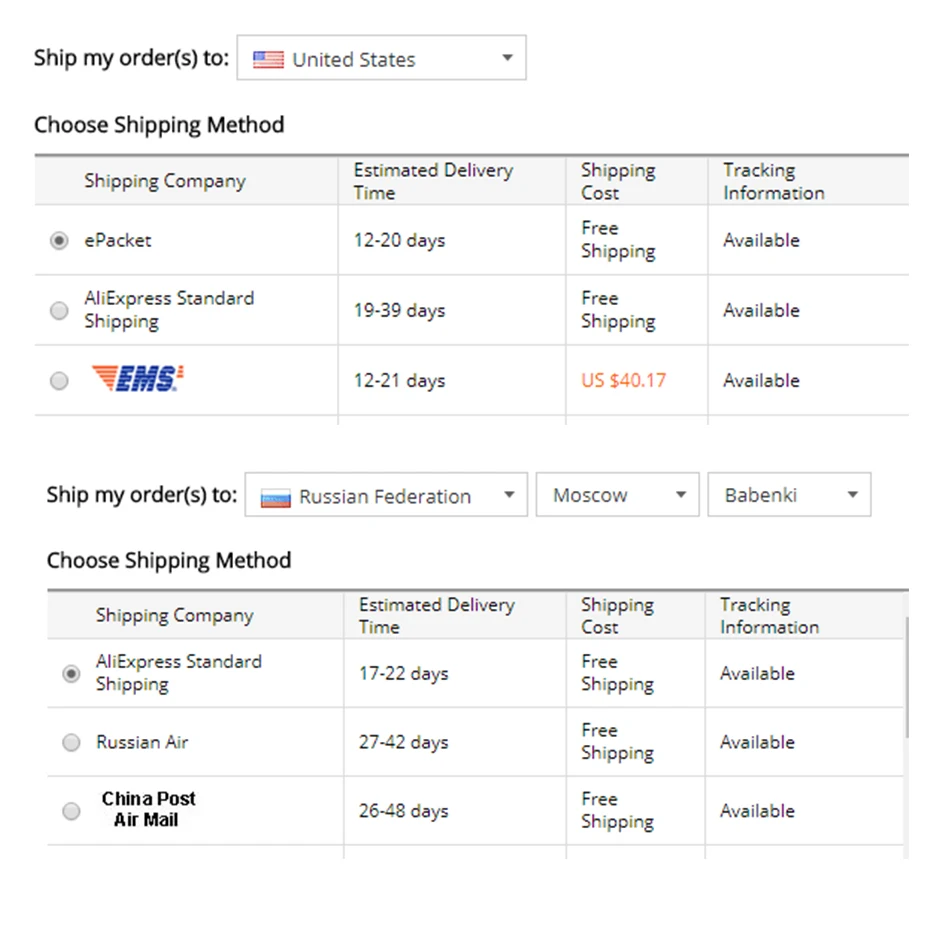Click the 12-20 days ePacket delivery estimate

coord(399,241)
